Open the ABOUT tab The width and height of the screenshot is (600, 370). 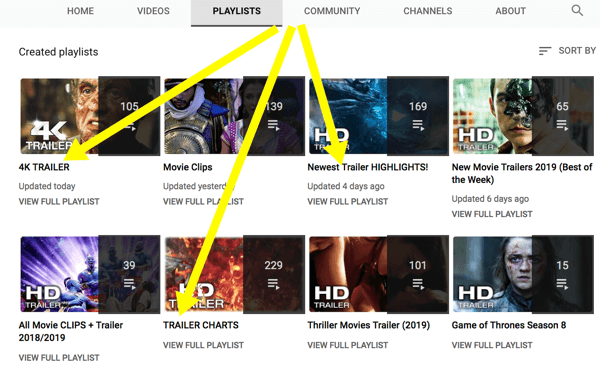(x=510, y=11)
